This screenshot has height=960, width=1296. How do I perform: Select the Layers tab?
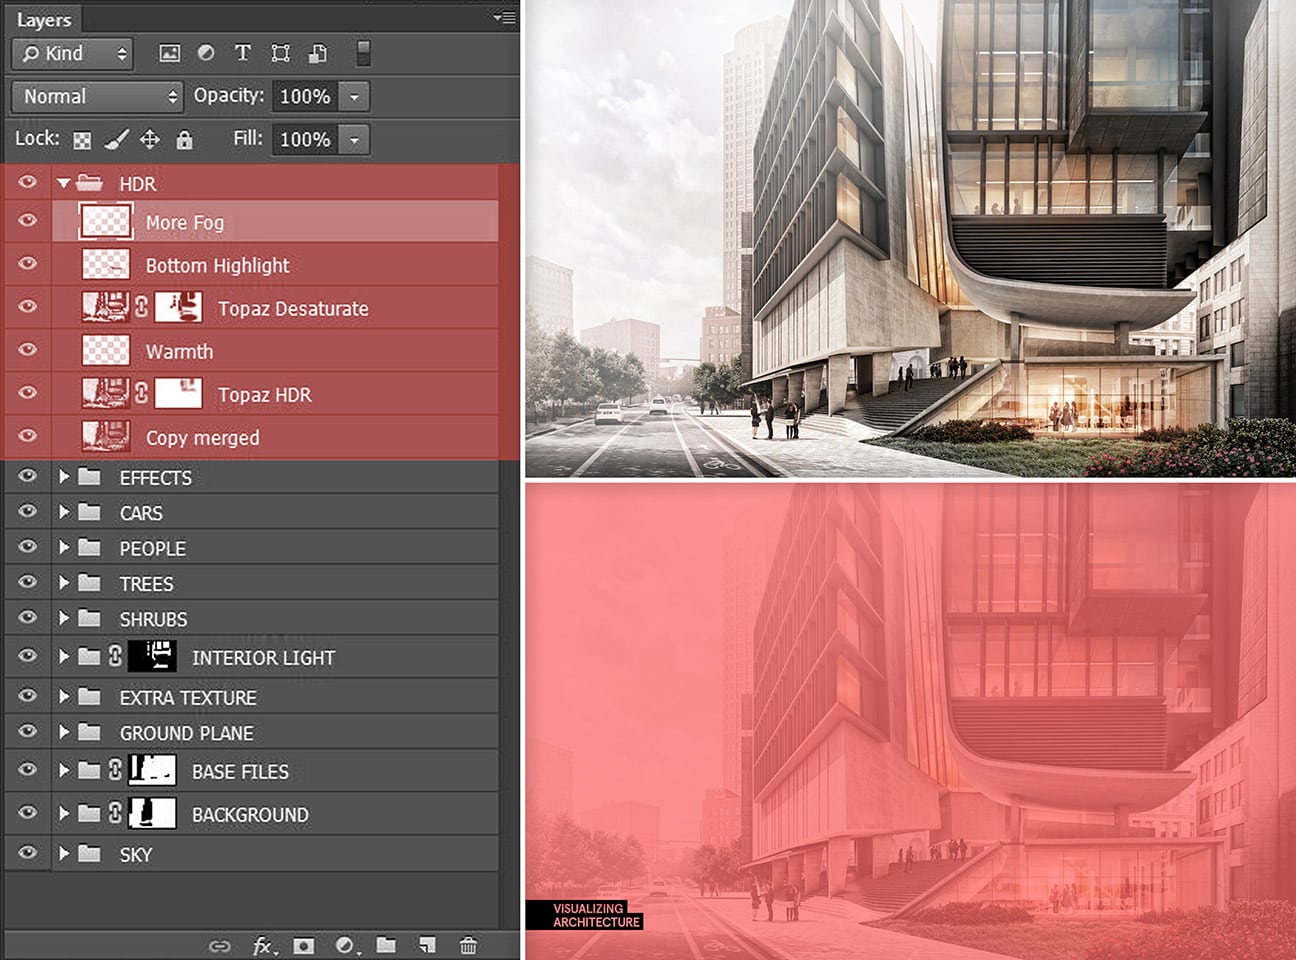44,20
